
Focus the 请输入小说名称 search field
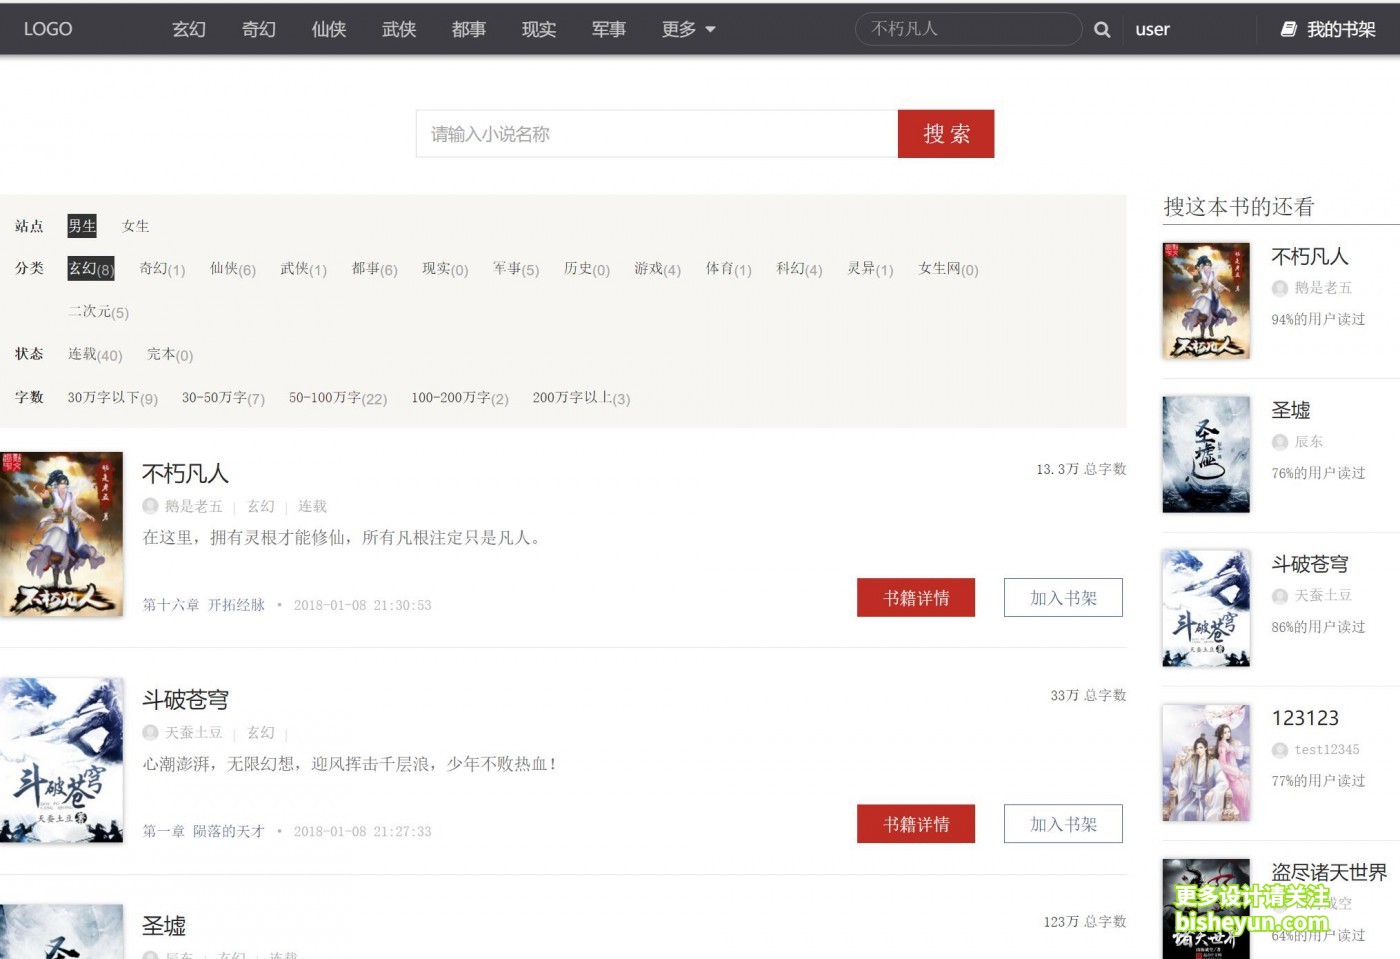[657, 134]
